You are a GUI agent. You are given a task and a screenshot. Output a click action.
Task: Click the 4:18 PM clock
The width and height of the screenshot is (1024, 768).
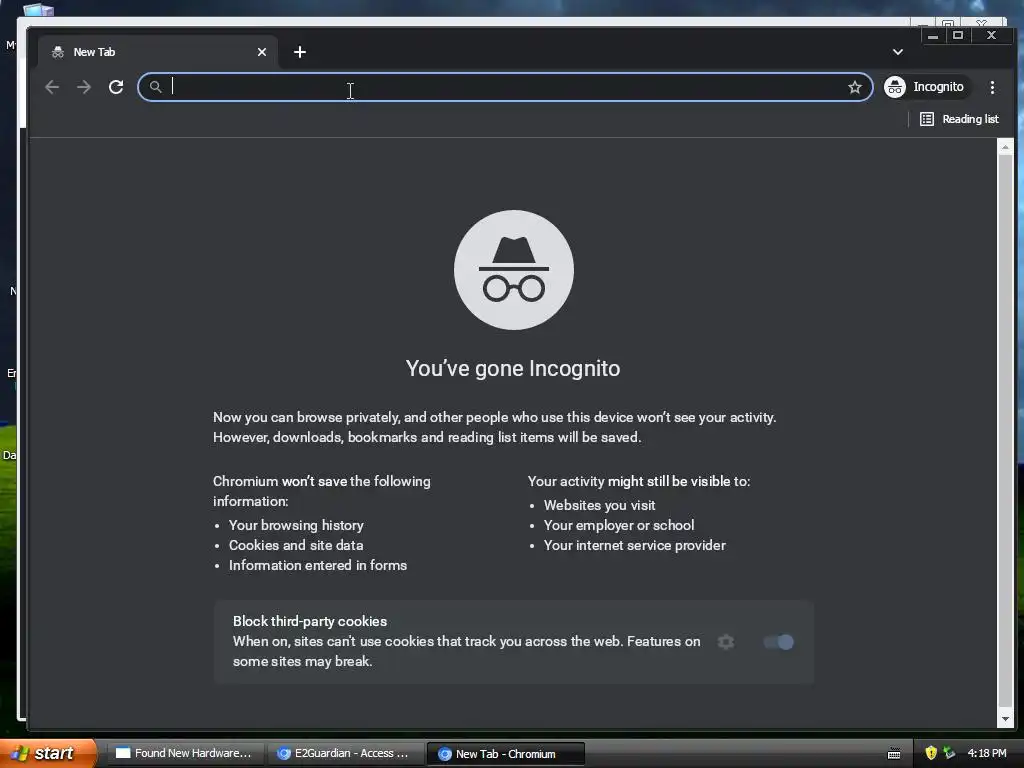coord(987,753)
